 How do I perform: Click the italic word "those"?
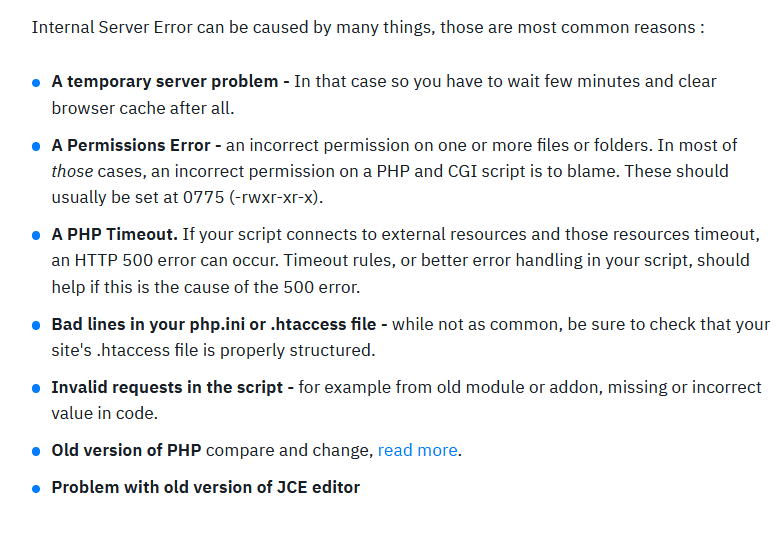[x=72, y=171]
